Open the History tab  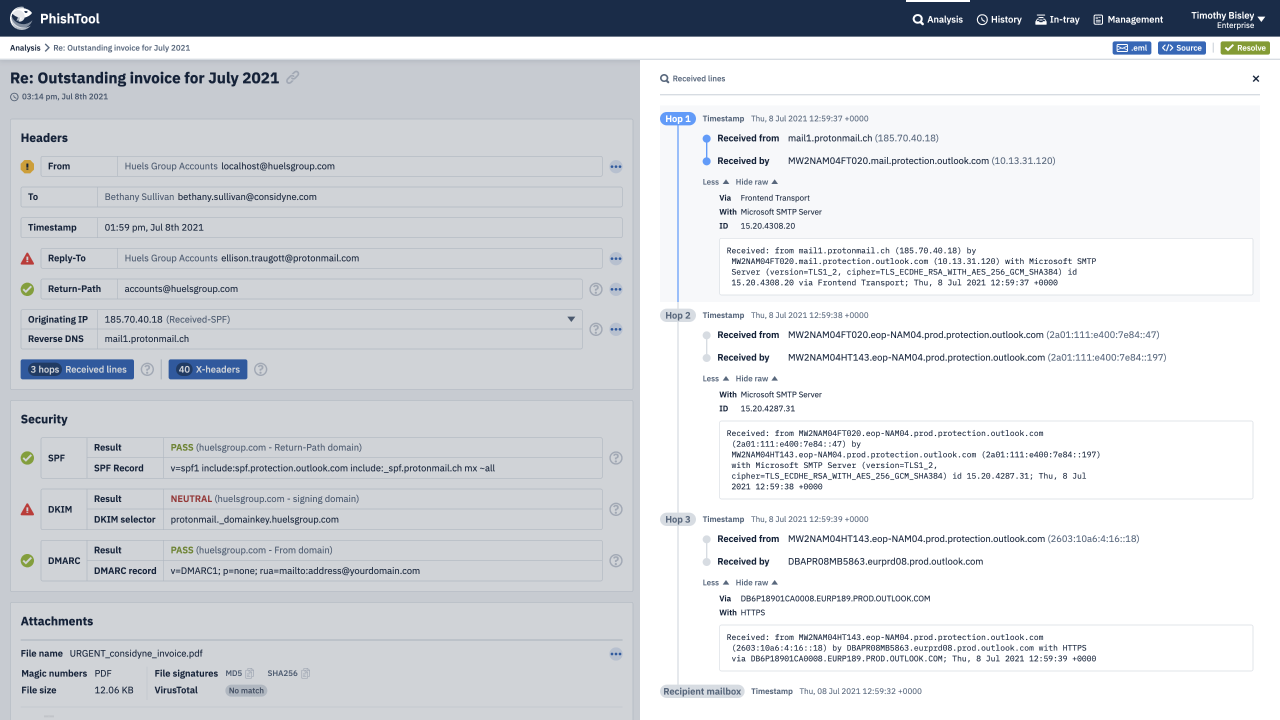[999, 19]
